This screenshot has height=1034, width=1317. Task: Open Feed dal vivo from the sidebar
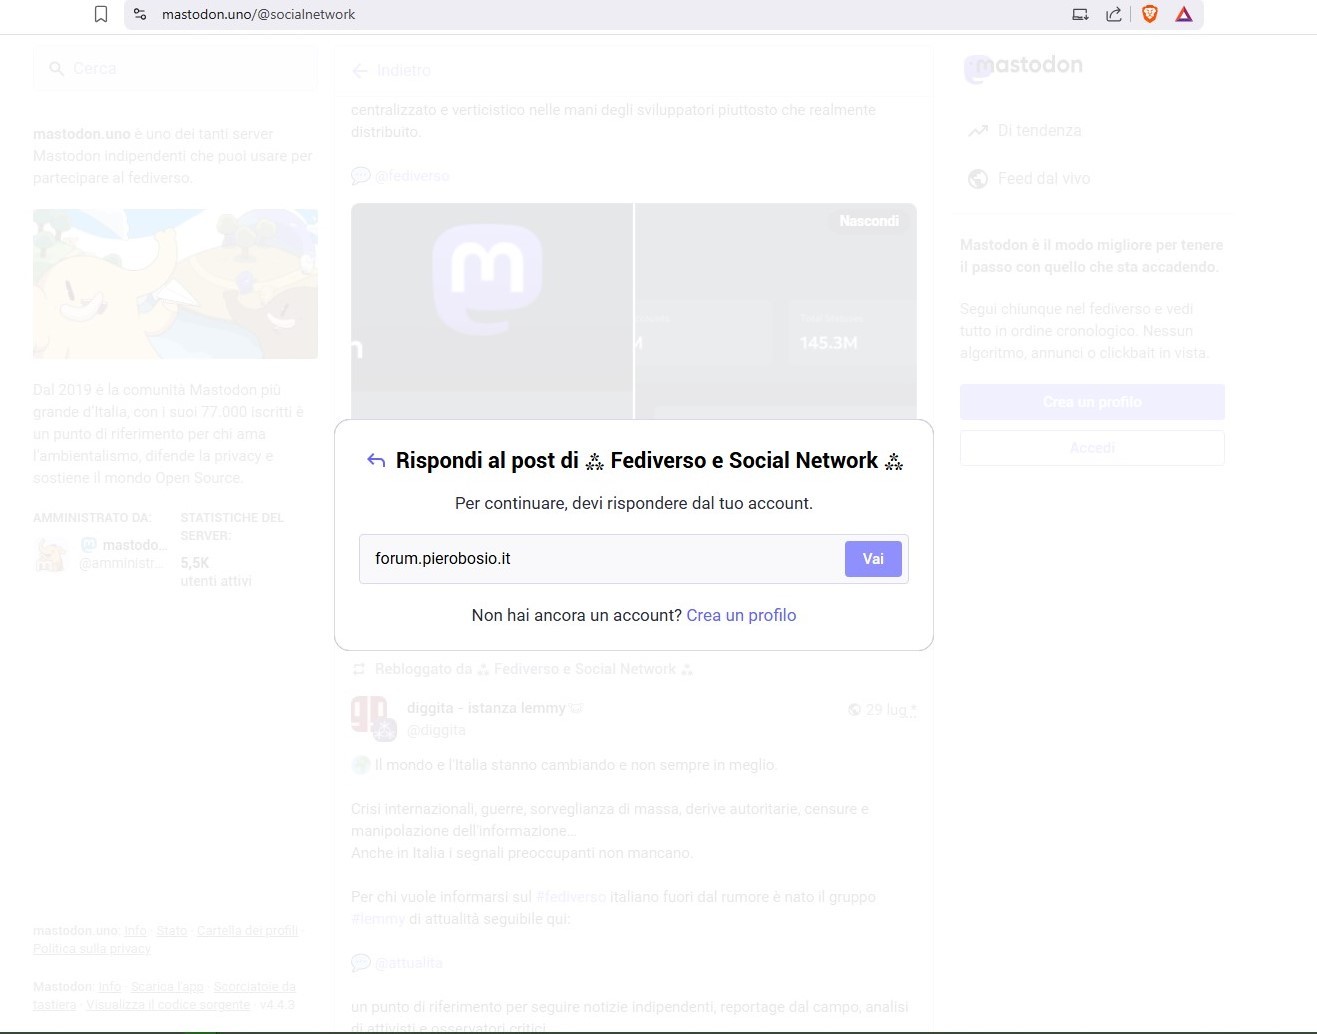tap(1043, 178)
